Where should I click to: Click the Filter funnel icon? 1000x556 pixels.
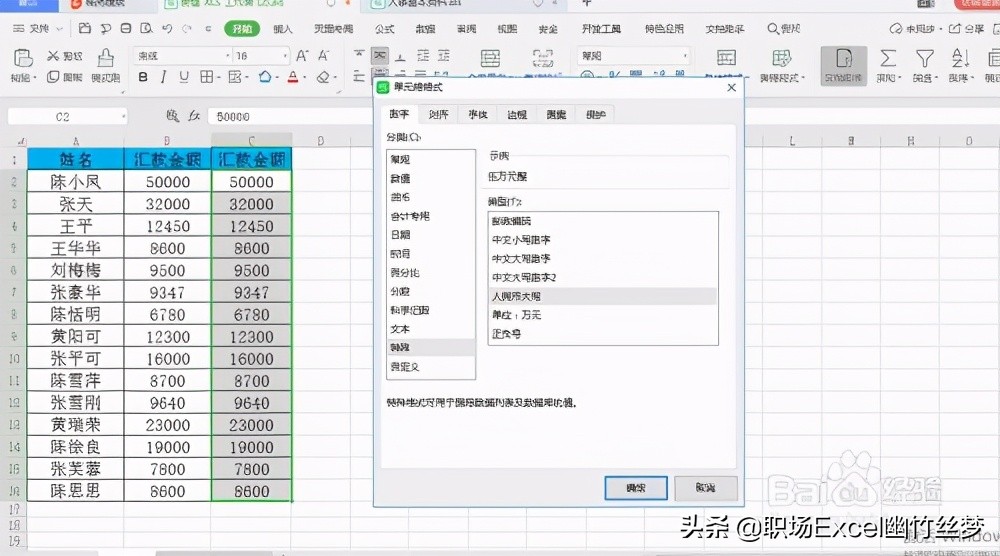[925, 58]
